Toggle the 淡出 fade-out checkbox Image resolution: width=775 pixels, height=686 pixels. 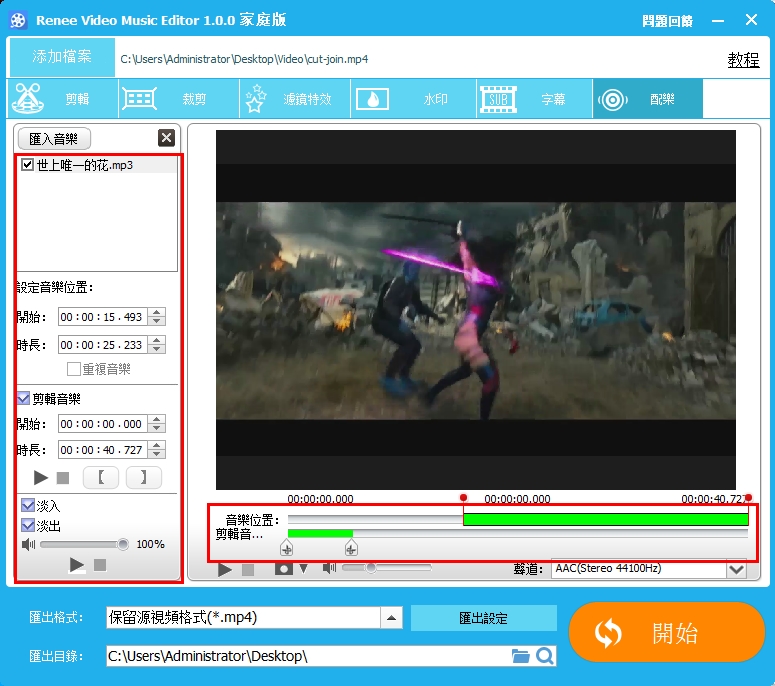(x=28, y=525)
